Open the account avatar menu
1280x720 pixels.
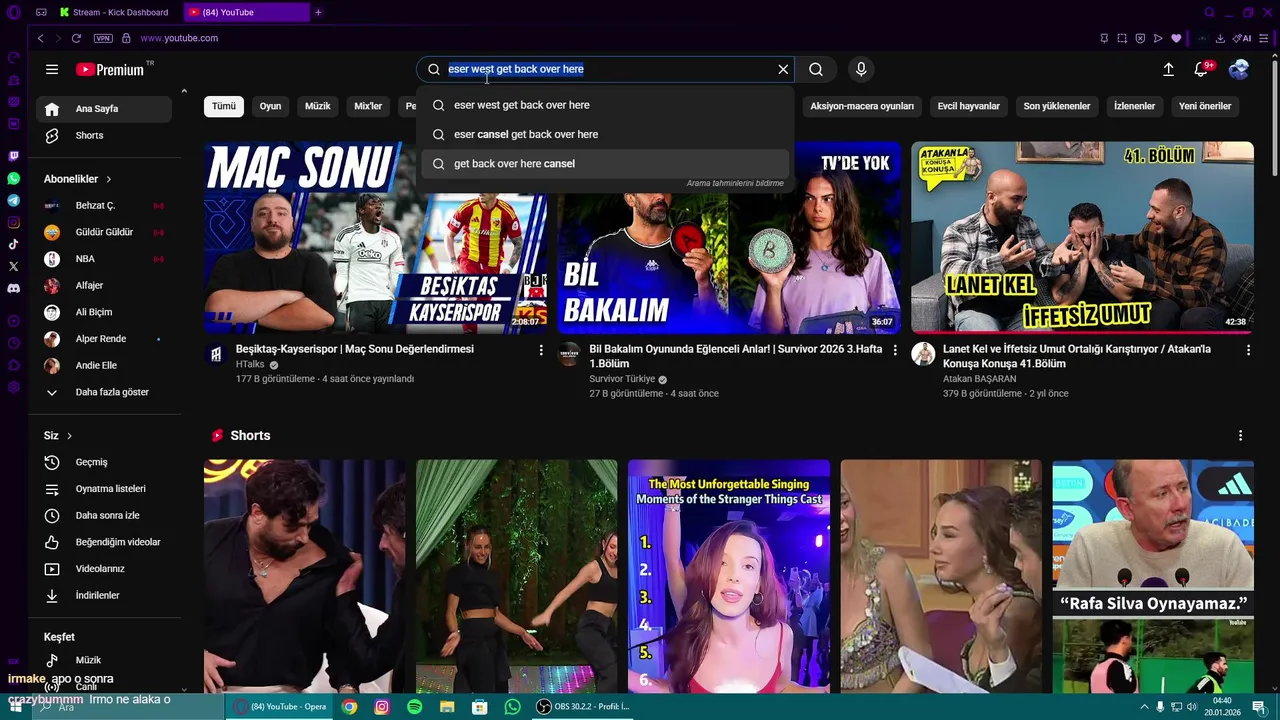(1239, 69)
